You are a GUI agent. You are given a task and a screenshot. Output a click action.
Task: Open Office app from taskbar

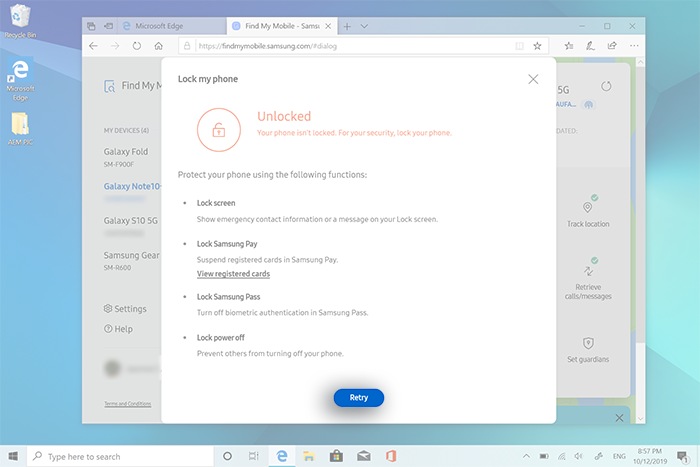click(391, 456)
